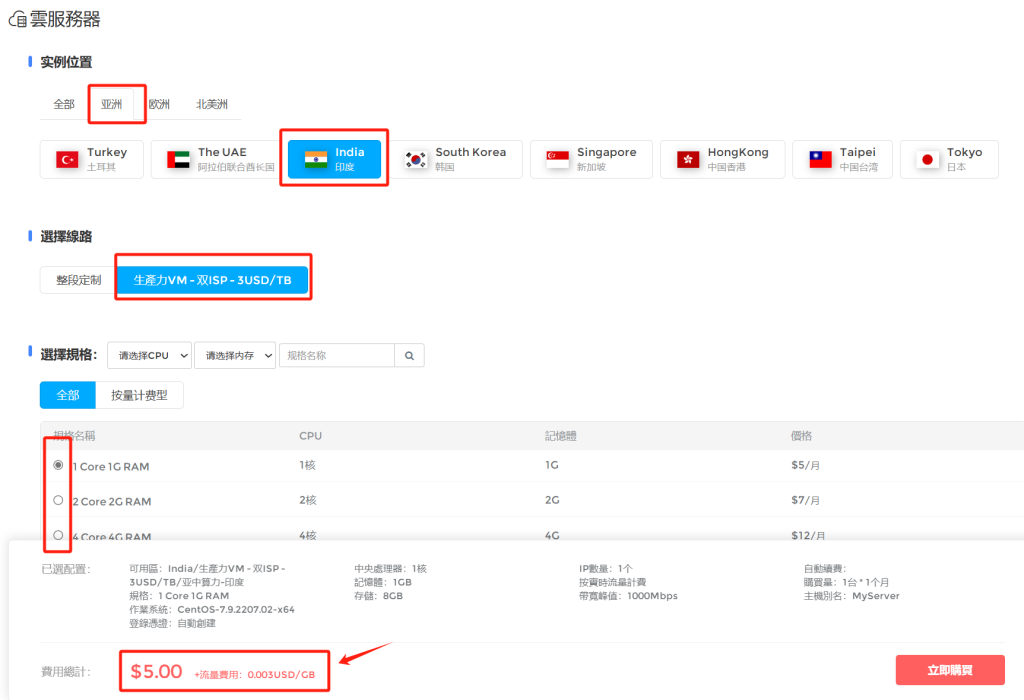Click the CPU column header
This screenshot has width=1024, height=700.
pos(310,436)
